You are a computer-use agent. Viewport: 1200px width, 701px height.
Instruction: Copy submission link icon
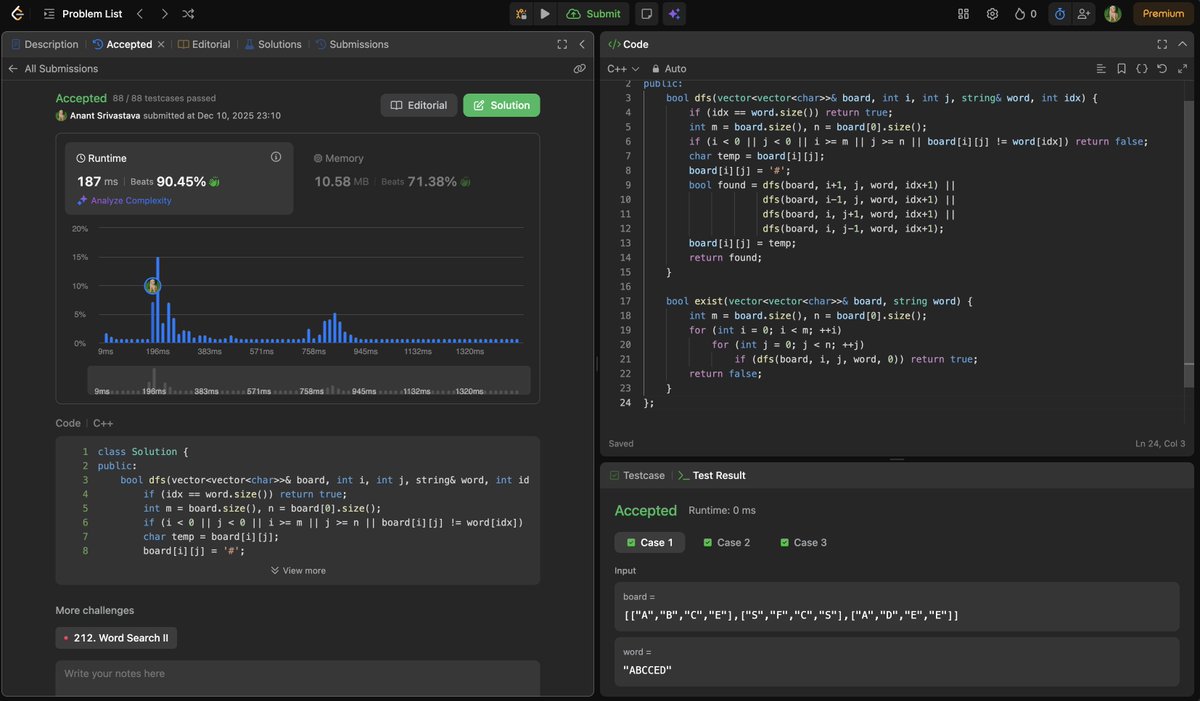(579, 69)
